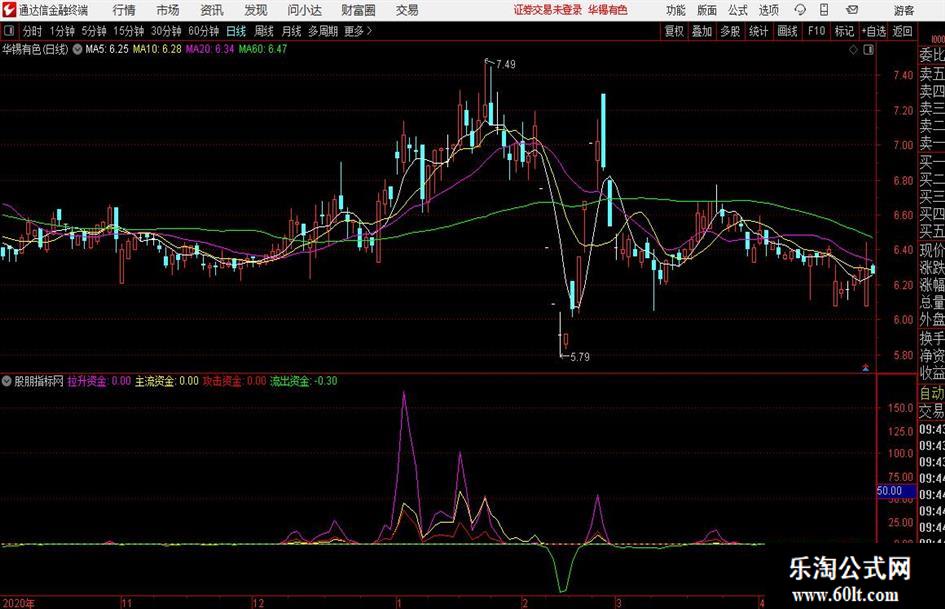Click the 多股 multi-stock button
The height and width of the screenshot is (609, 945).
pyautogui.click(x=730, y=31)
